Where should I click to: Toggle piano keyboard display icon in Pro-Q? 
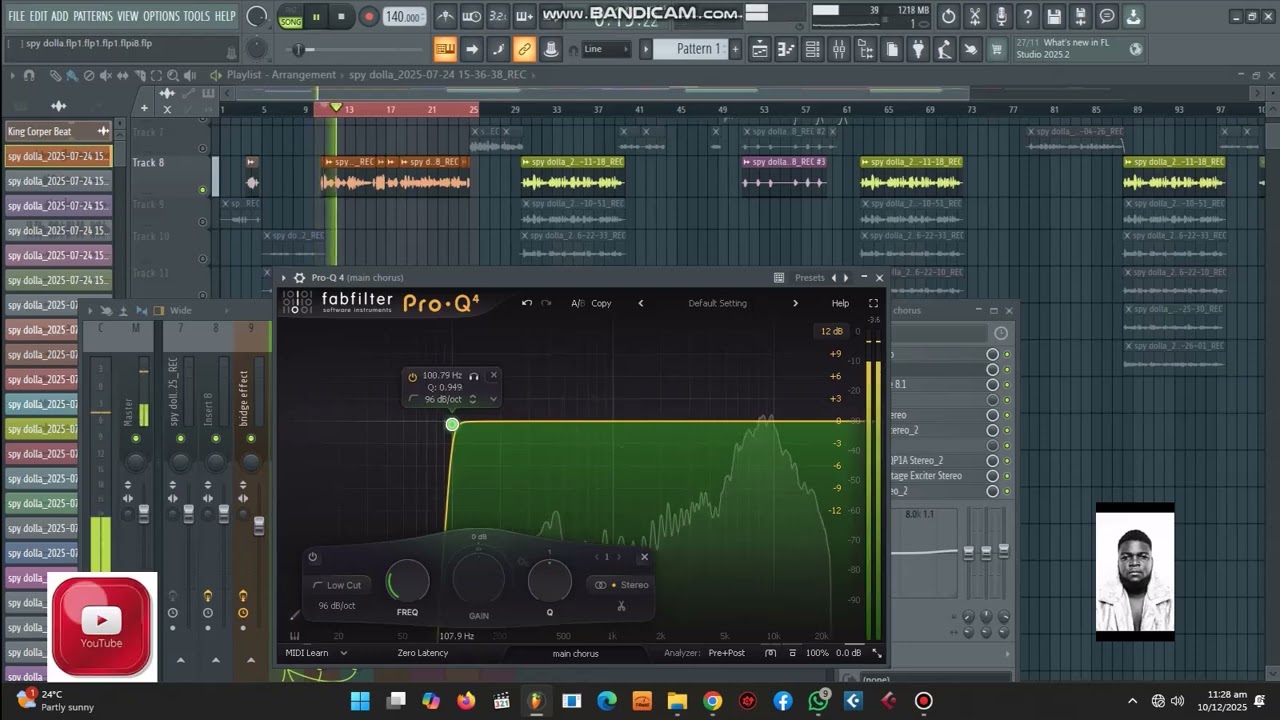pyautogui.click(x=294, y=636)
